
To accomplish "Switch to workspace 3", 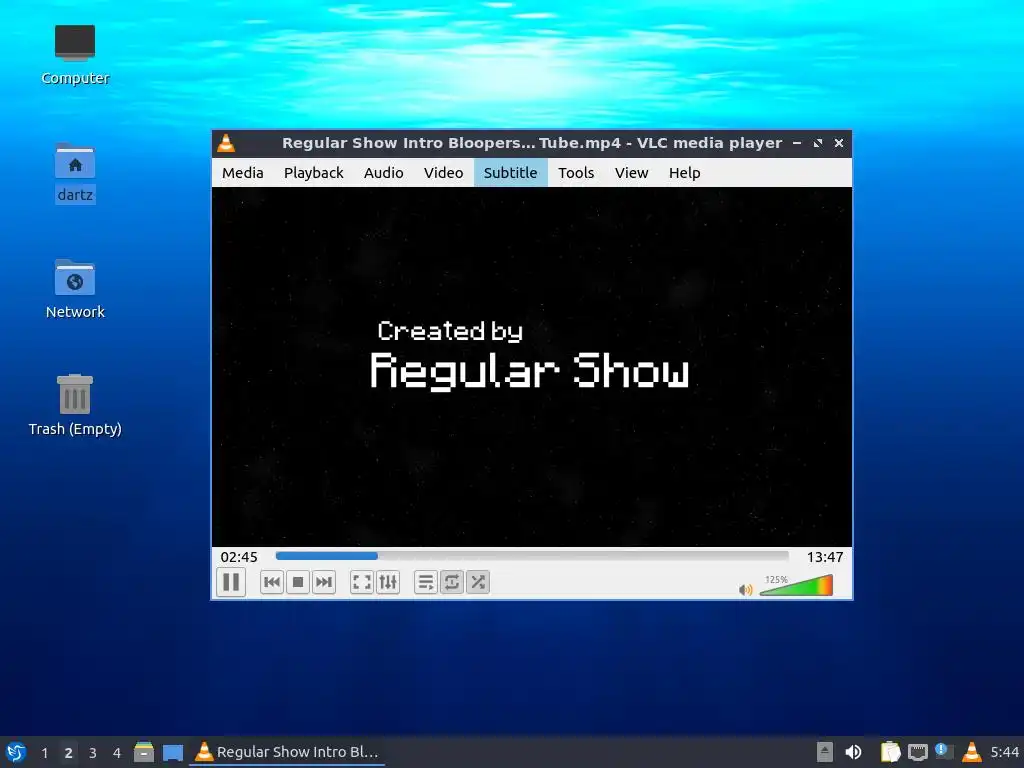I will click(93, 752).
